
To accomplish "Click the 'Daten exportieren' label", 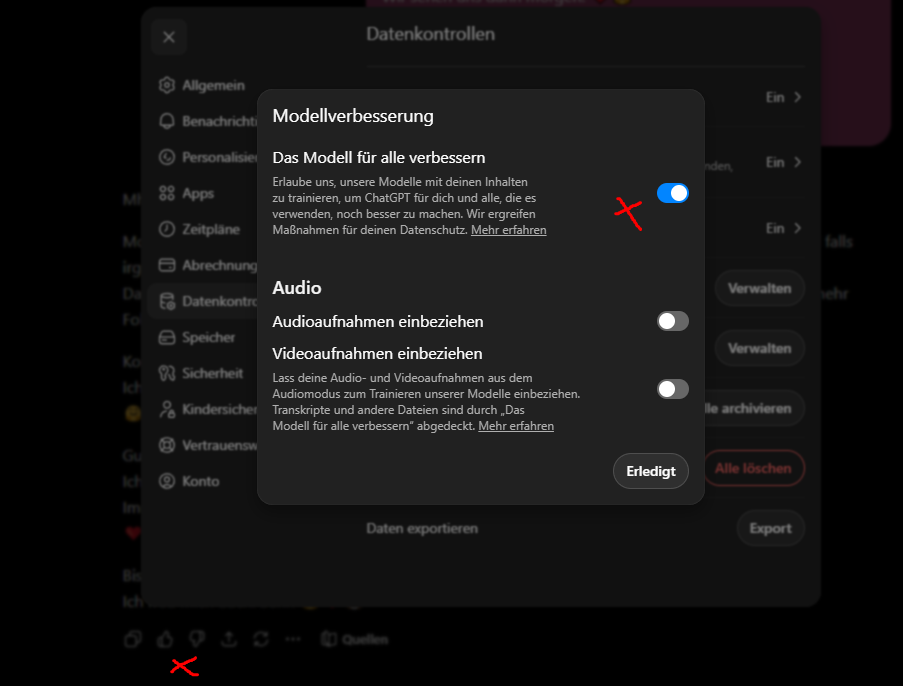I will click(422, 528).
